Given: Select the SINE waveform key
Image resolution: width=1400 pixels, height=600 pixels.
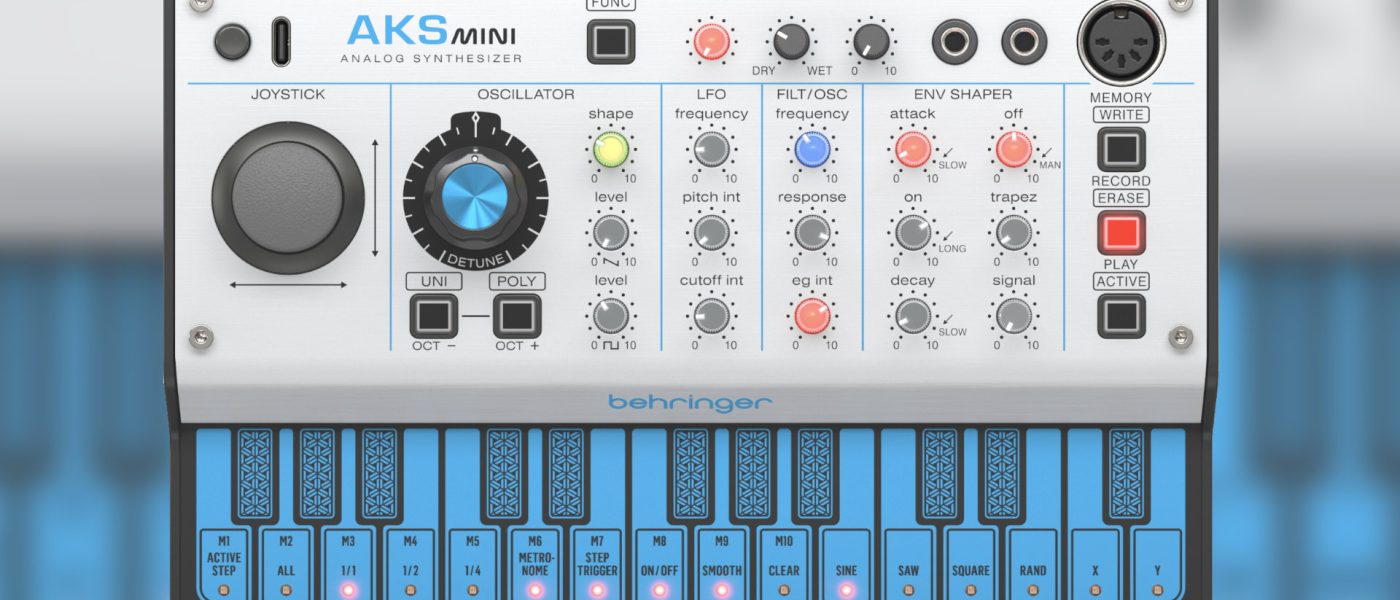Looking at the screenshot, I should coord(846,564).
